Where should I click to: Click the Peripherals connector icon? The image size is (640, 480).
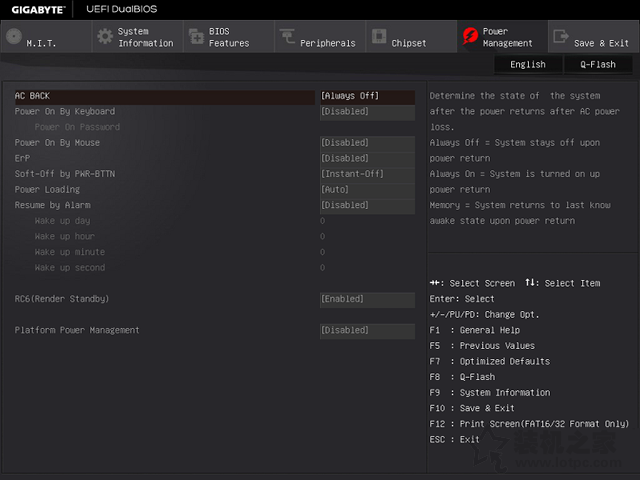[x=288, y=37]
